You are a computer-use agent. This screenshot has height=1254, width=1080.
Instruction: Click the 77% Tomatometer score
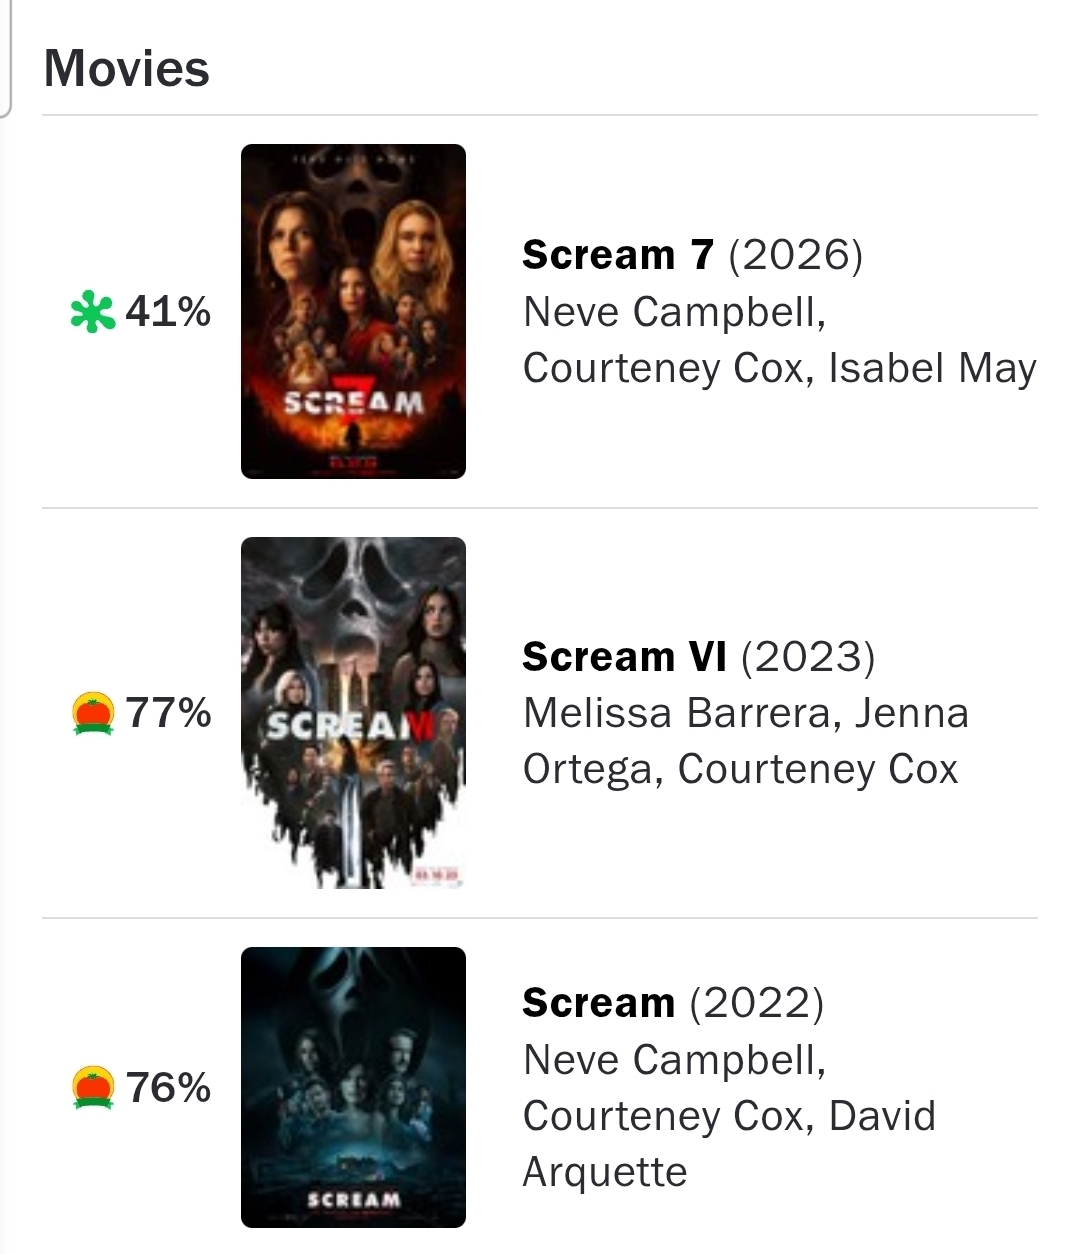[168, 714]
